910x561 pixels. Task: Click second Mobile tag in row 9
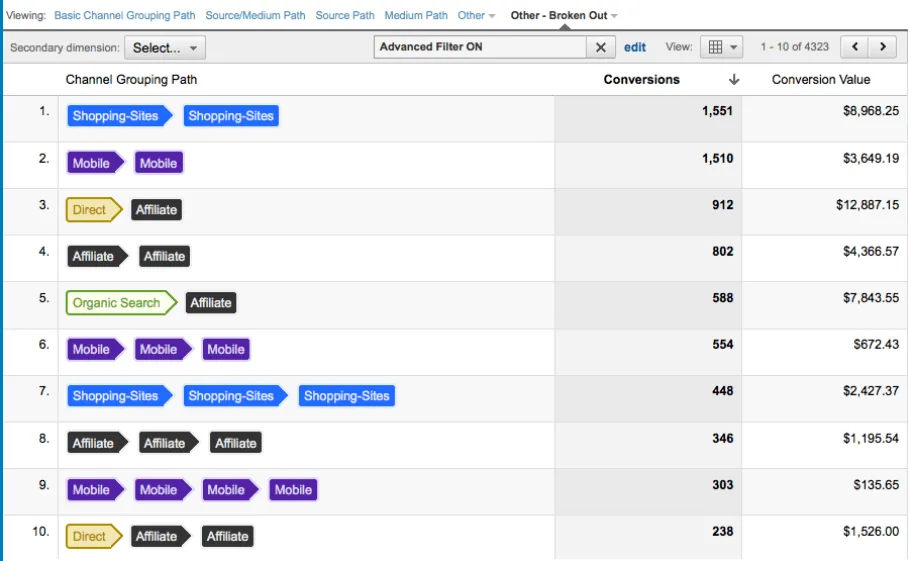pyautogui.click(x=162, y=490)
